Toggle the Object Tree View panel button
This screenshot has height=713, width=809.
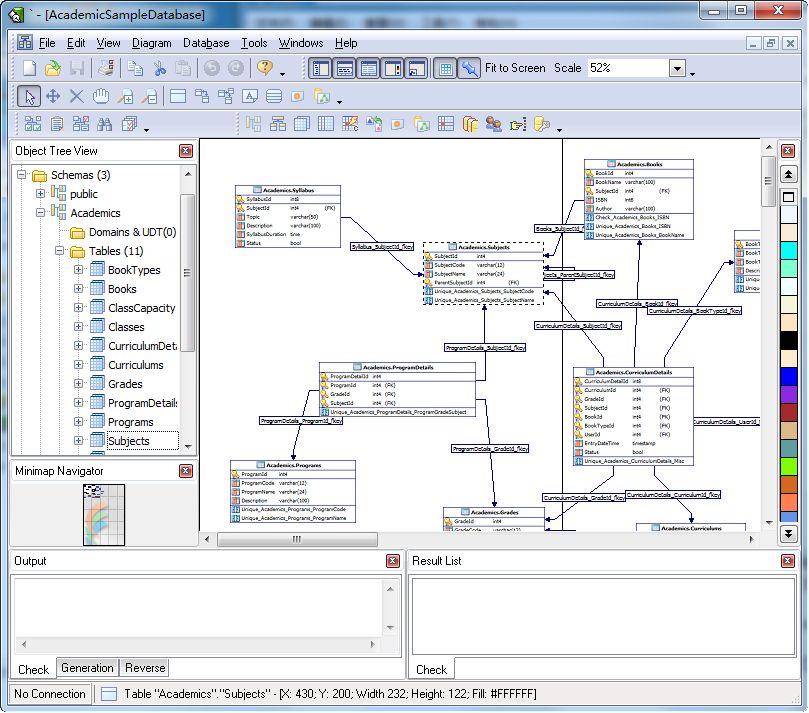coord(320,68)
